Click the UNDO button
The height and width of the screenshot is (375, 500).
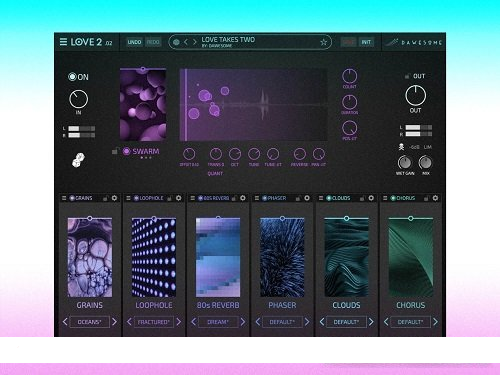pos(134,42)
